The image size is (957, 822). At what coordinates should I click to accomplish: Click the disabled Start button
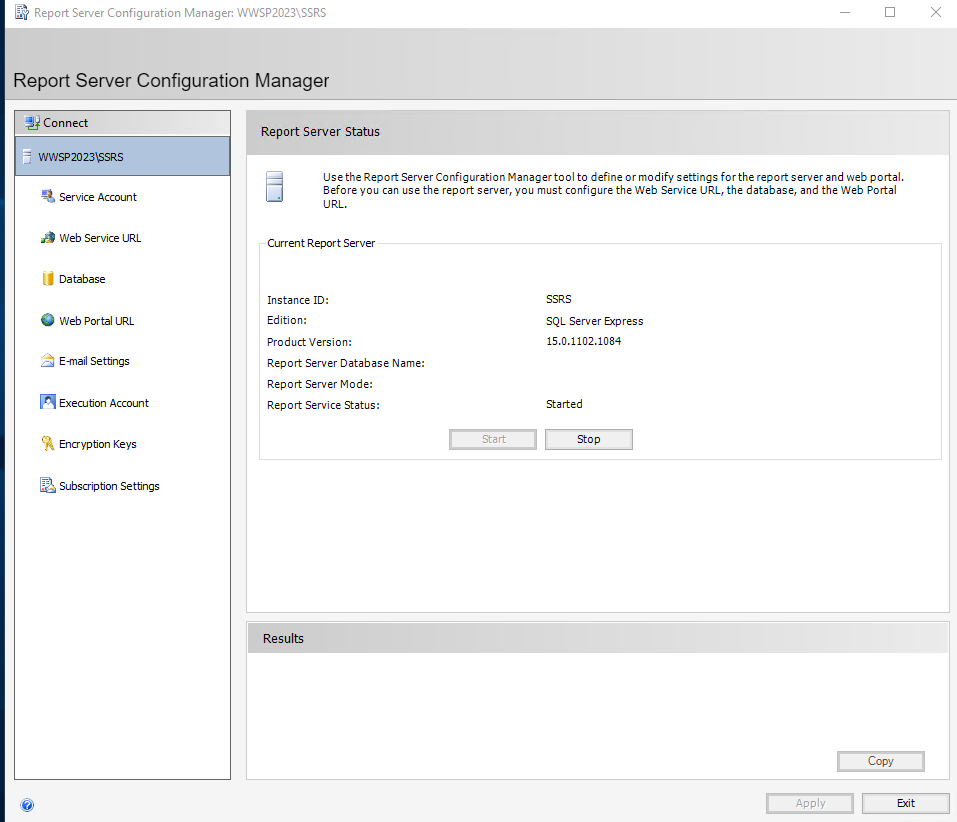[493, 439]
